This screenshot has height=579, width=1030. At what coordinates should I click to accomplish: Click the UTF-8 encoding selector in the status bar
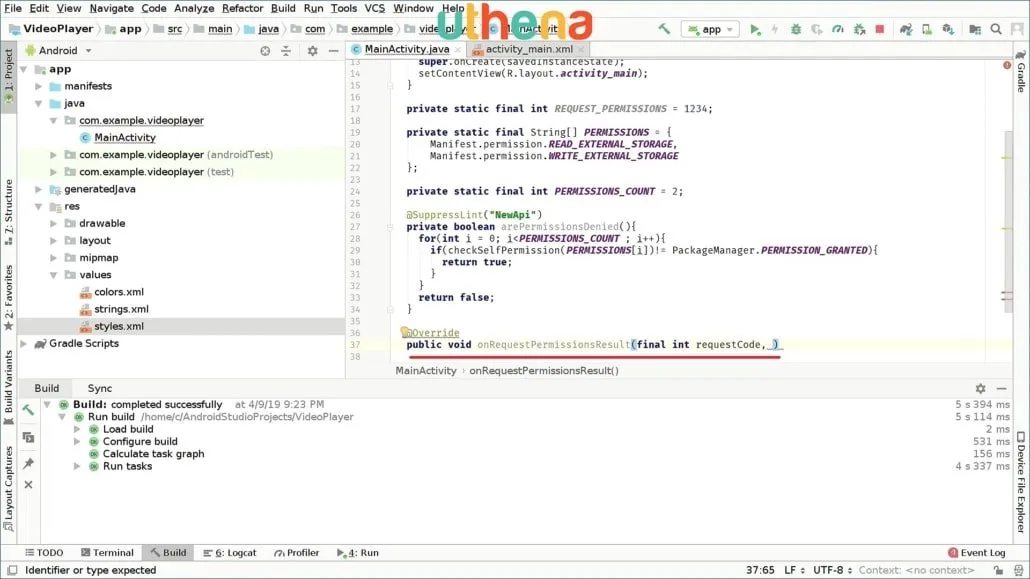[832, 570]
